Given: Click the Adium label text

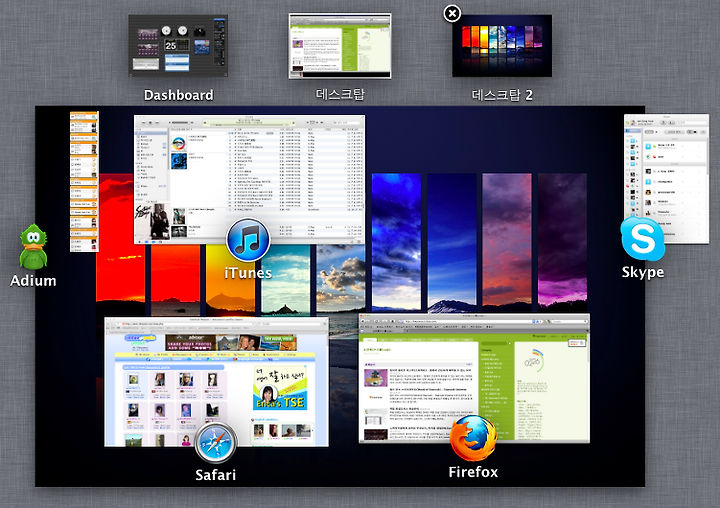Looking at the screenshot, I should [x=33, y=281].
